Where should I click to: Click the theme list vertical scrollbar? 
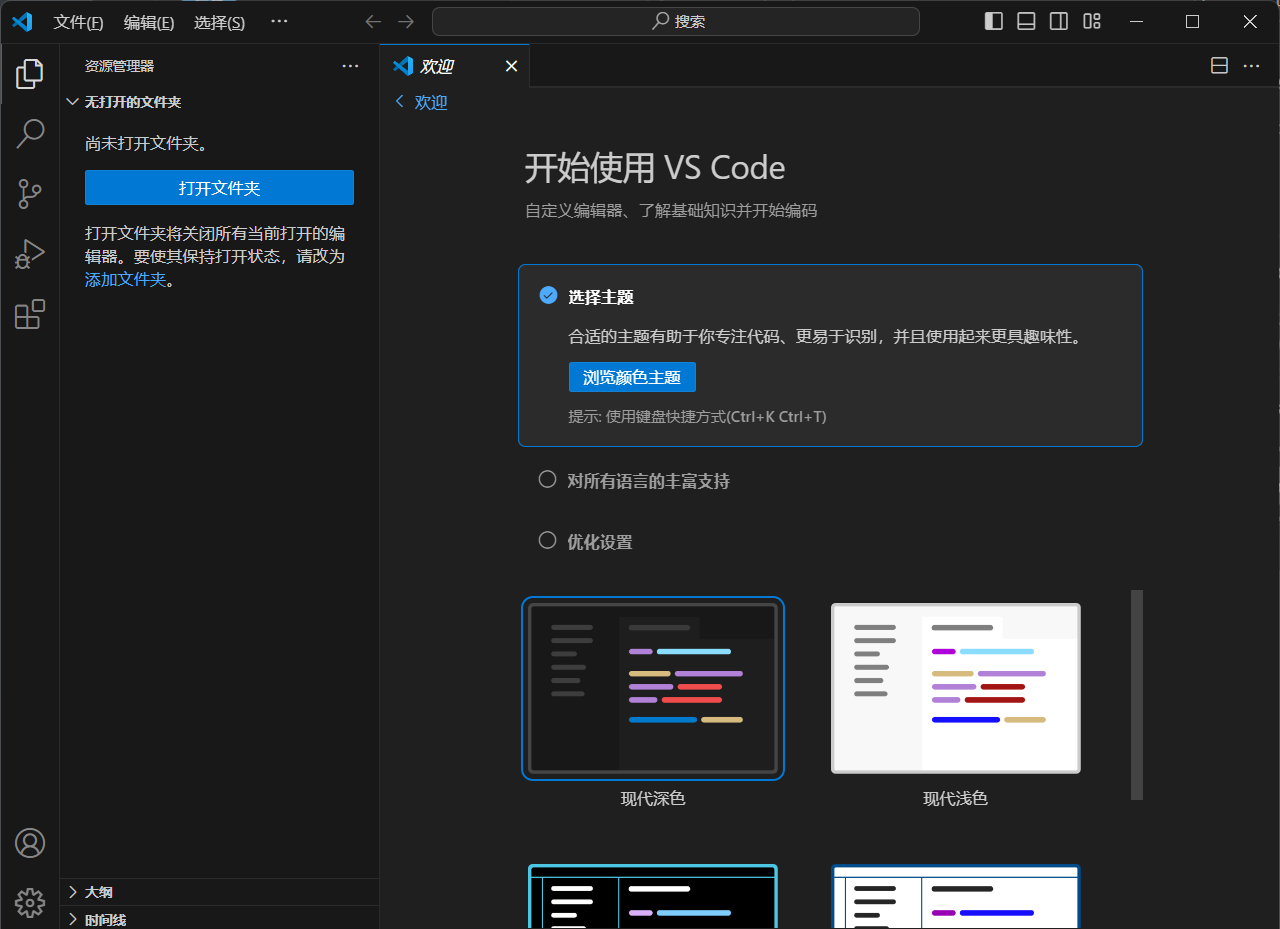tap(1137, 695)
